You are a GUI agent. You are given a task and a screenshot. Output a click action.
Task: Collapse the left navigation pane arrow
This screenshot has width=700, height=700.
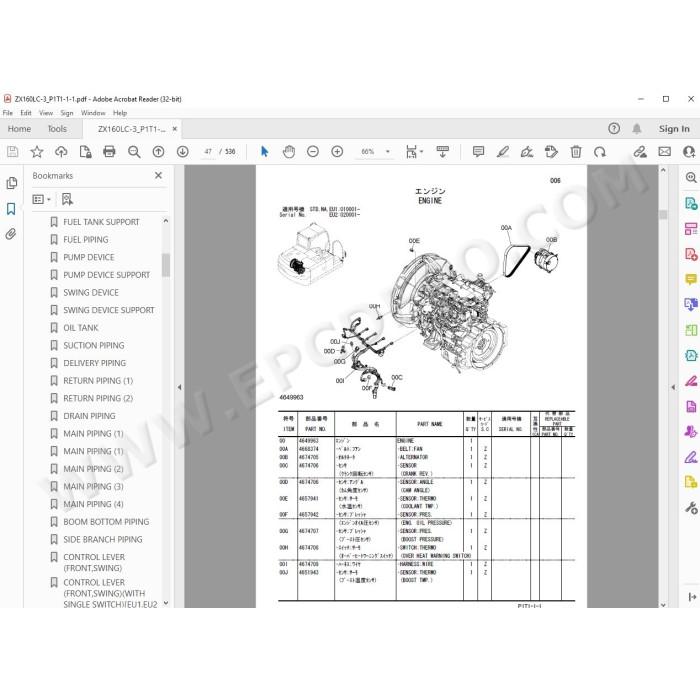[179, 387]
